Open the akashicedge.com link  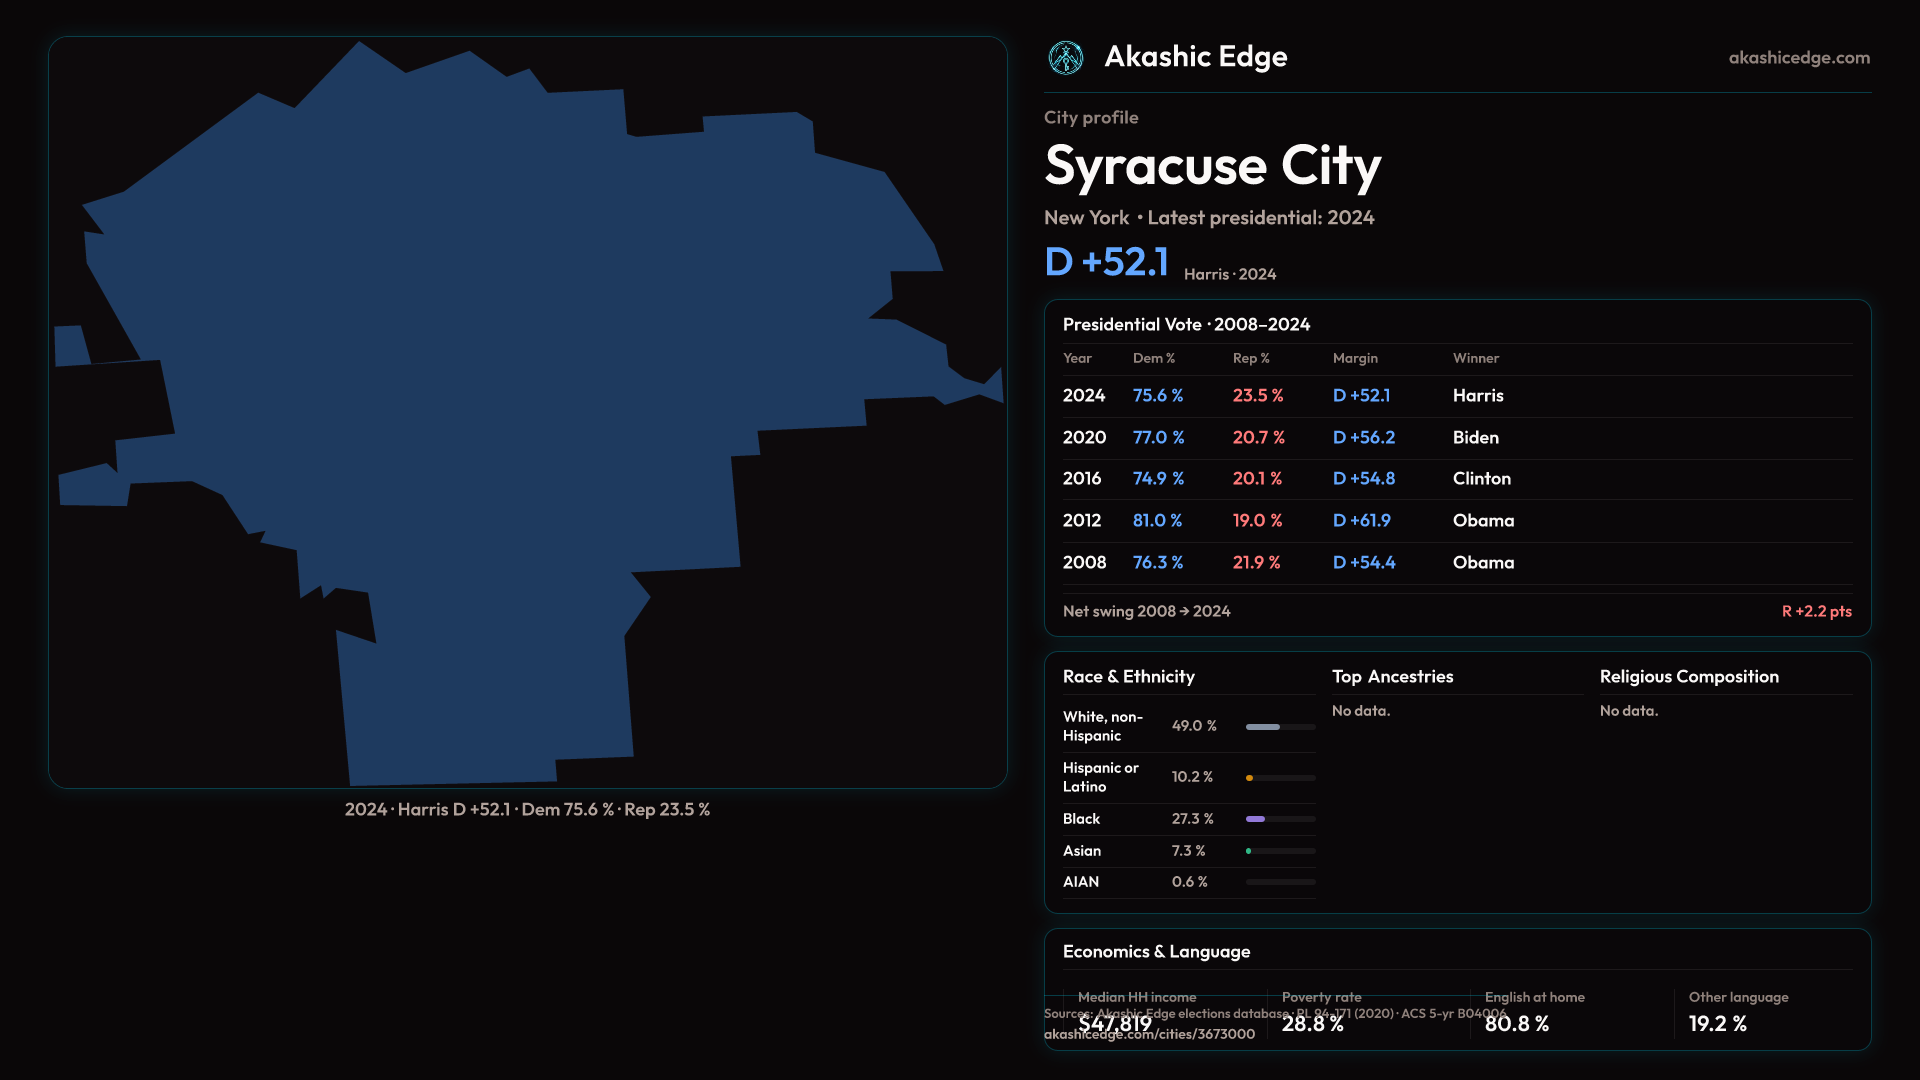1798,58
